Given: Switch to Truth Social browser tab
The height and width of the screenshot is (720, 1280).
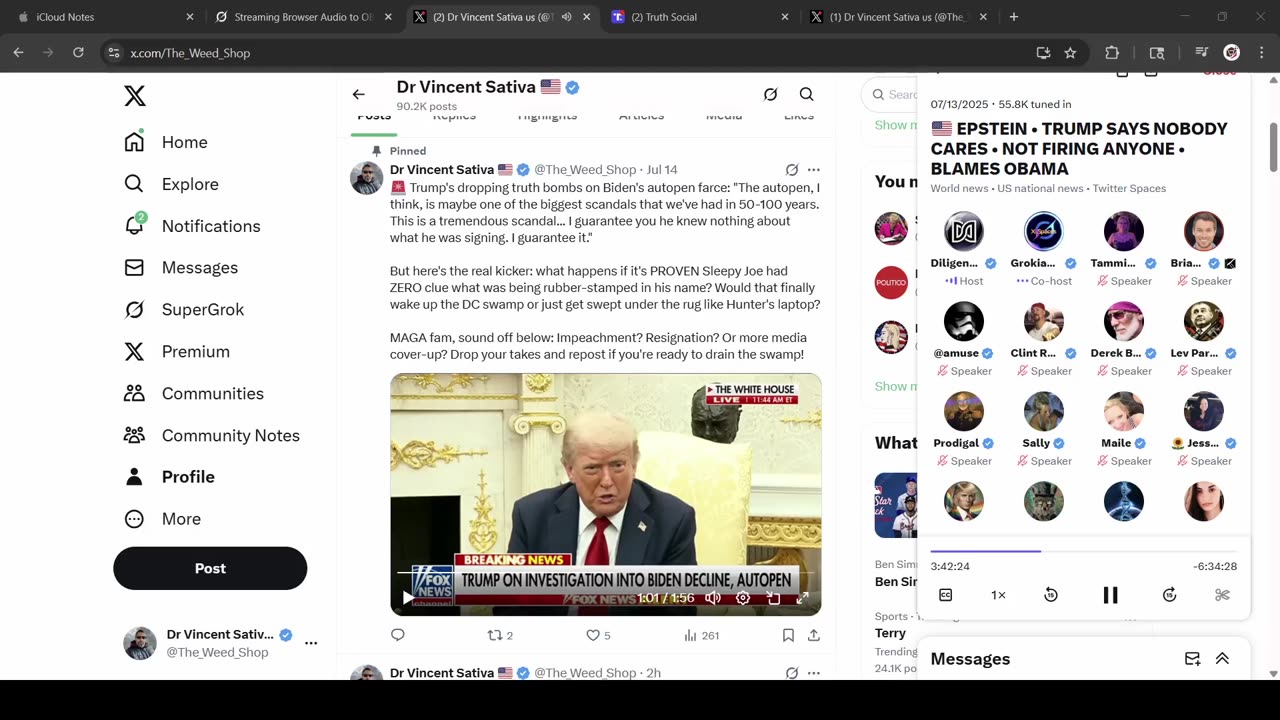Looking at the screenshot, I should click(x=700, y=17).
